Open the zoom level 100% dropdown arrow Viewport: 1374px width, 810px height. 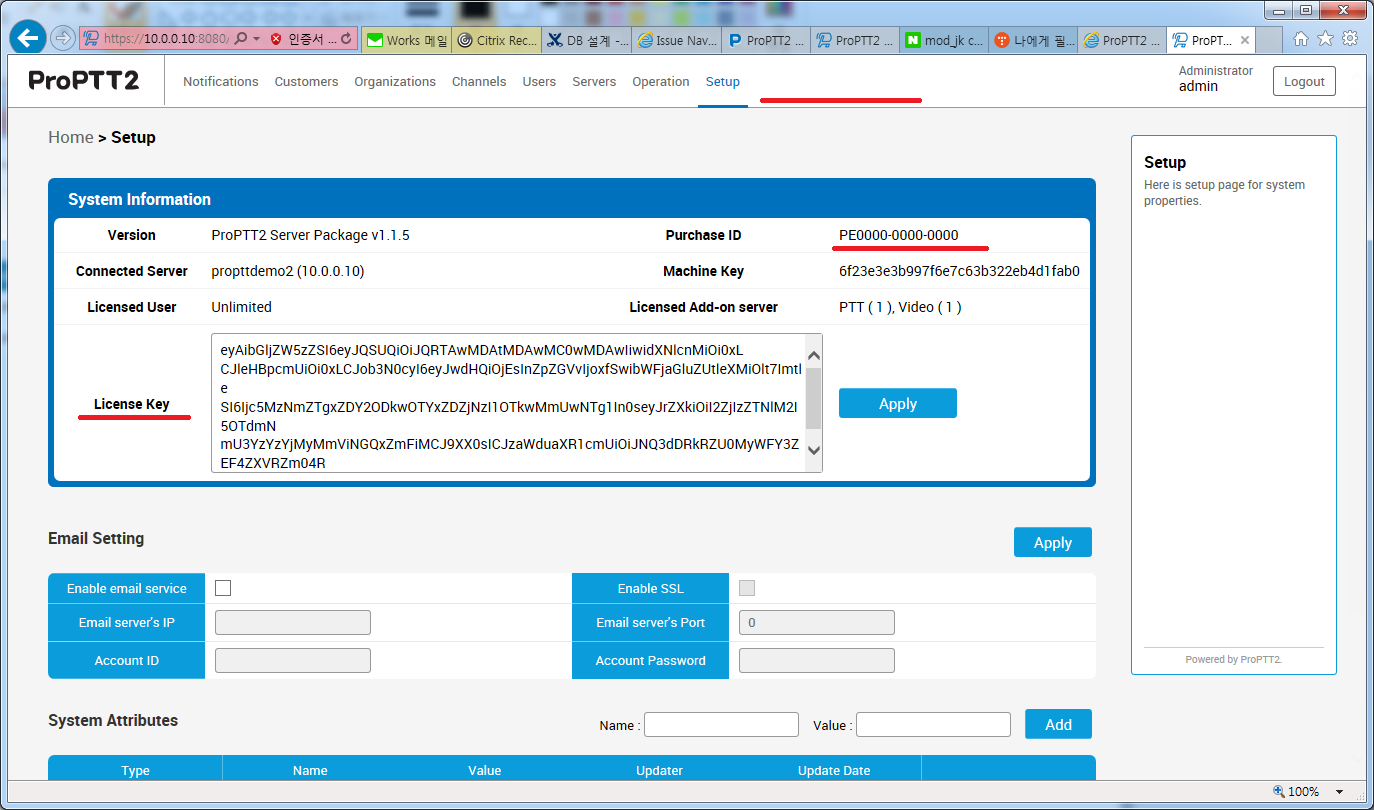click(x=1339, y=792)
